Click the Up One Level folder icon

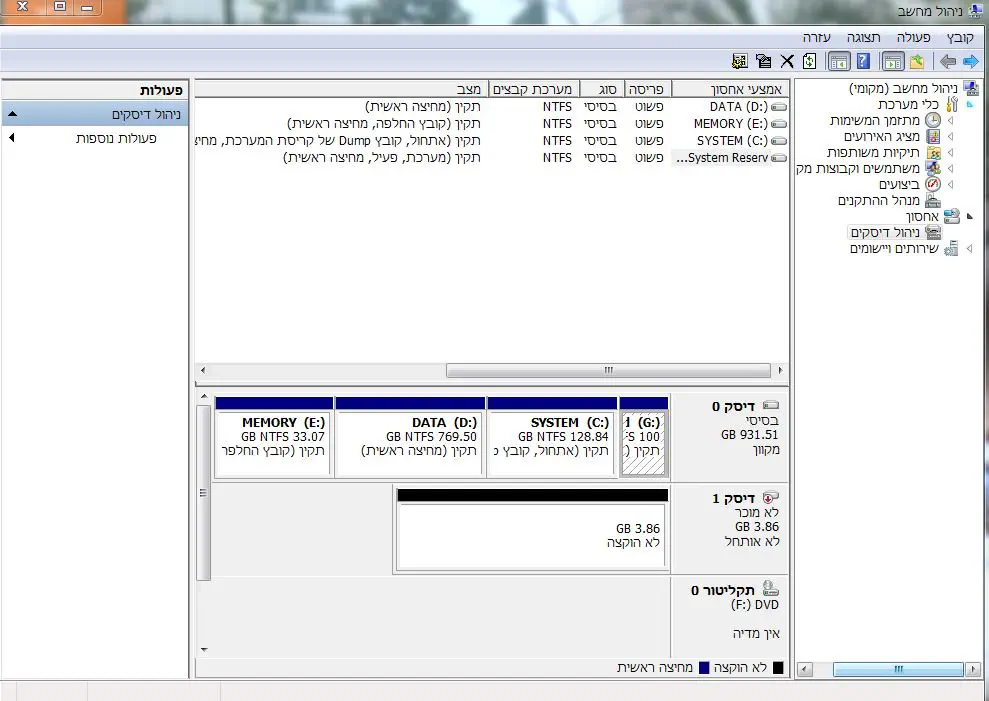(916, 62)
